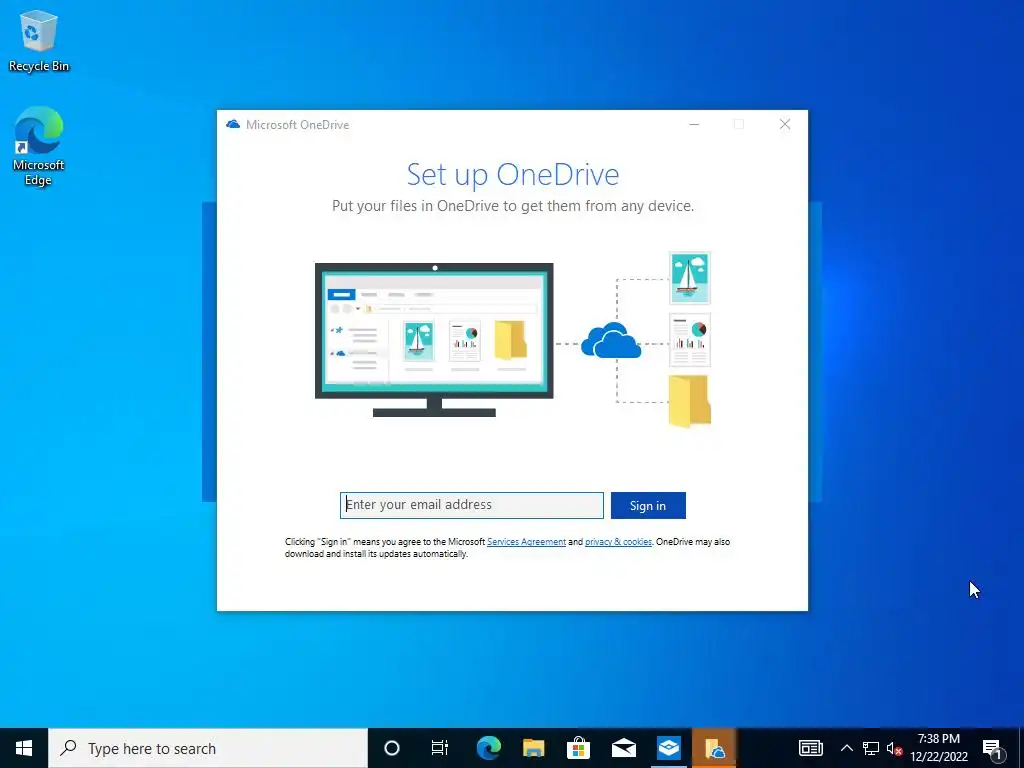Open the Services Agreement link
The width and height of the screenshot is (1024, 768).
coord(526,541)
